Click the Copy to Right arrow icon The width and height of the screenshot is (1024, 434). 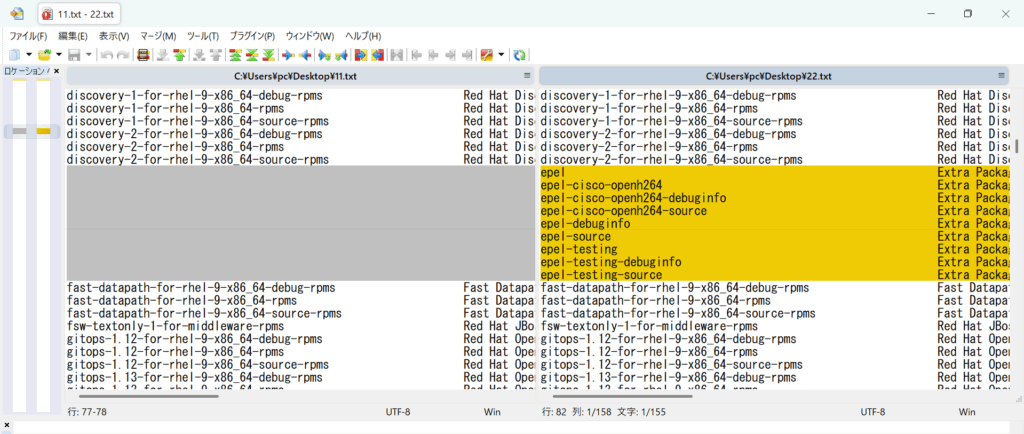288,54
